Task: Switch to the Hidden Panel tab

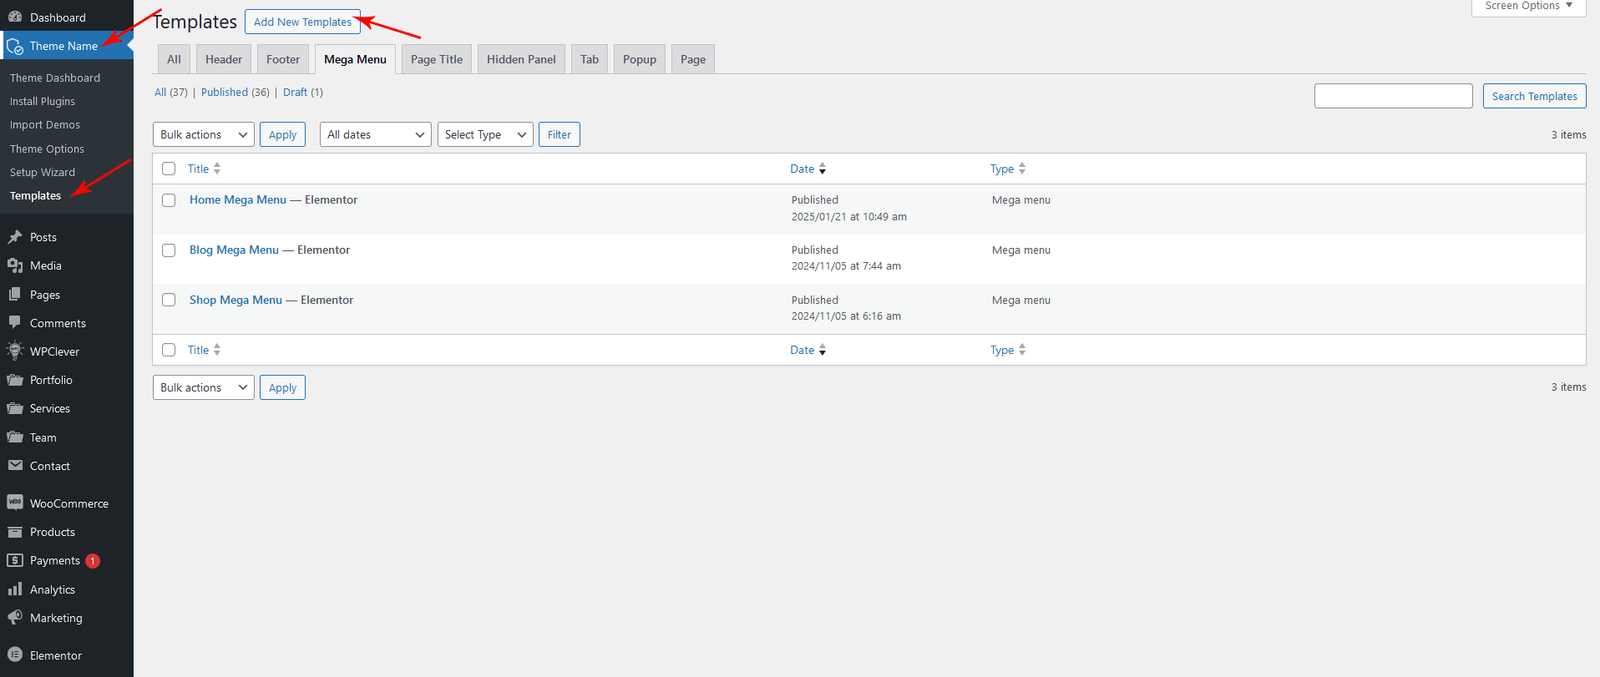Action: click(521, 60)
